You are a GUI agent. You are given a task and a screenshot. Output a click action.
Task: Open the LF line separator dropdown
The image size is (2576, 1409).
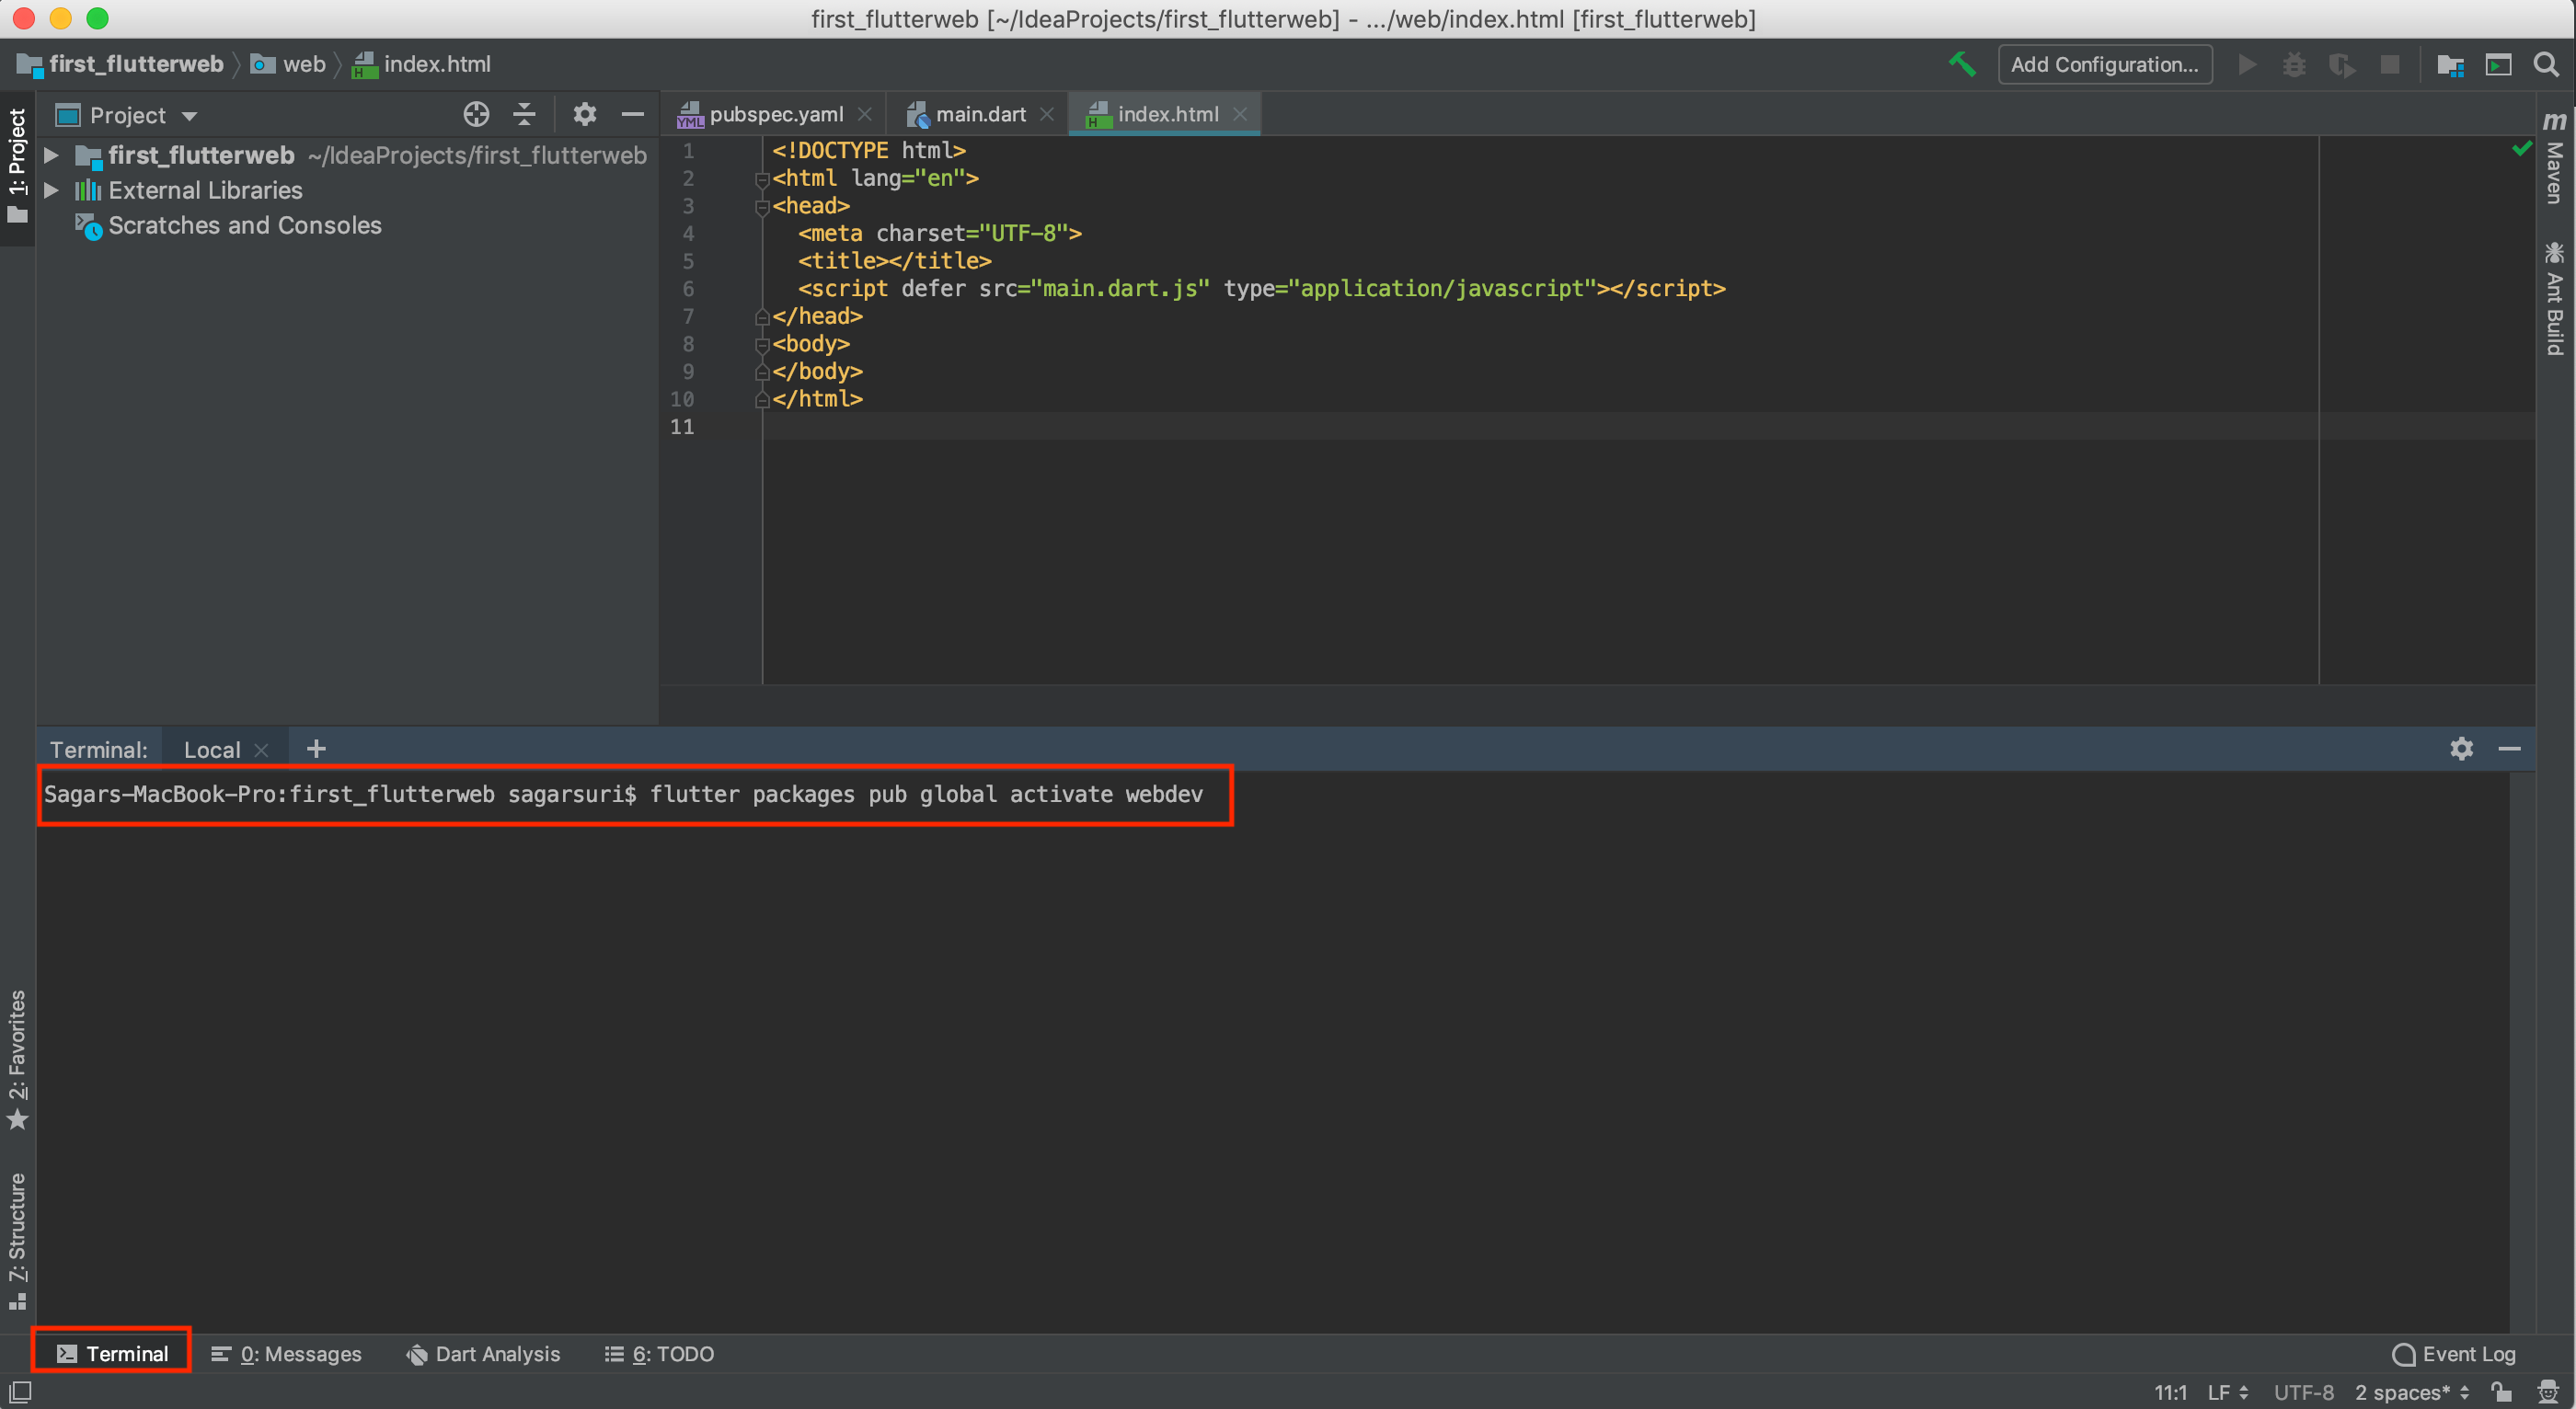[x=2227, y=1392]
